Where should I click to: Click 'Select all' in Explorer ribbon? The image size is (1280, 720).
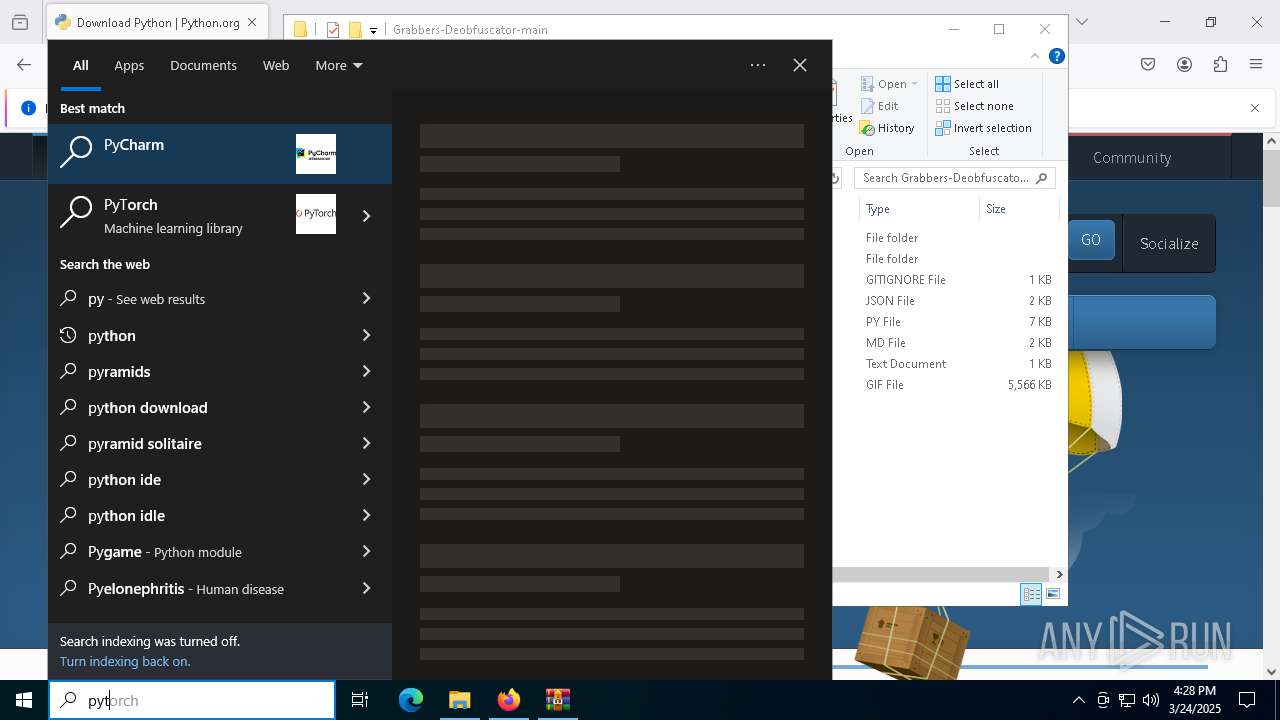(967, 84)
